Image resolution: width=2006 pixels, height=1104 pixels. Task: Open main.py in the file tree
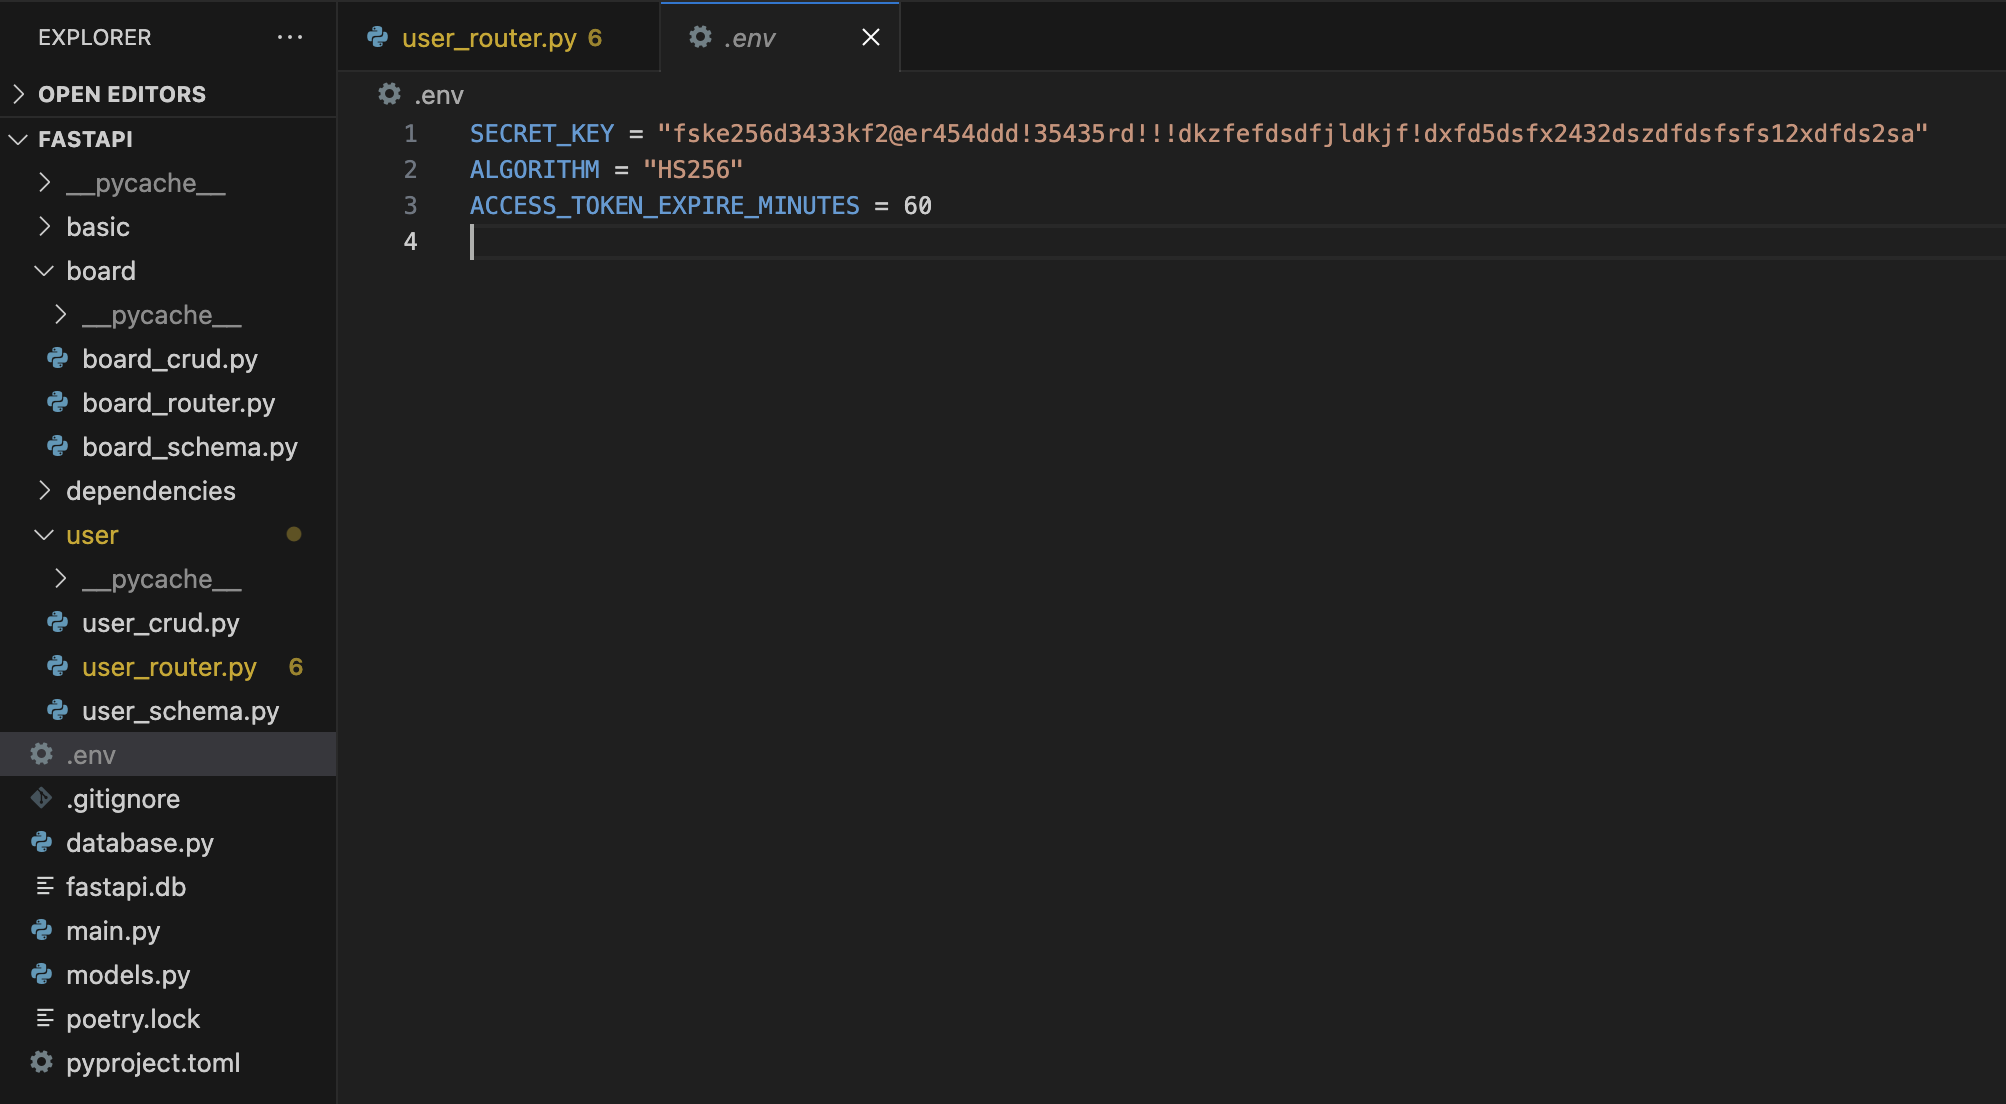pyautogui.click(x=113, y=931)
